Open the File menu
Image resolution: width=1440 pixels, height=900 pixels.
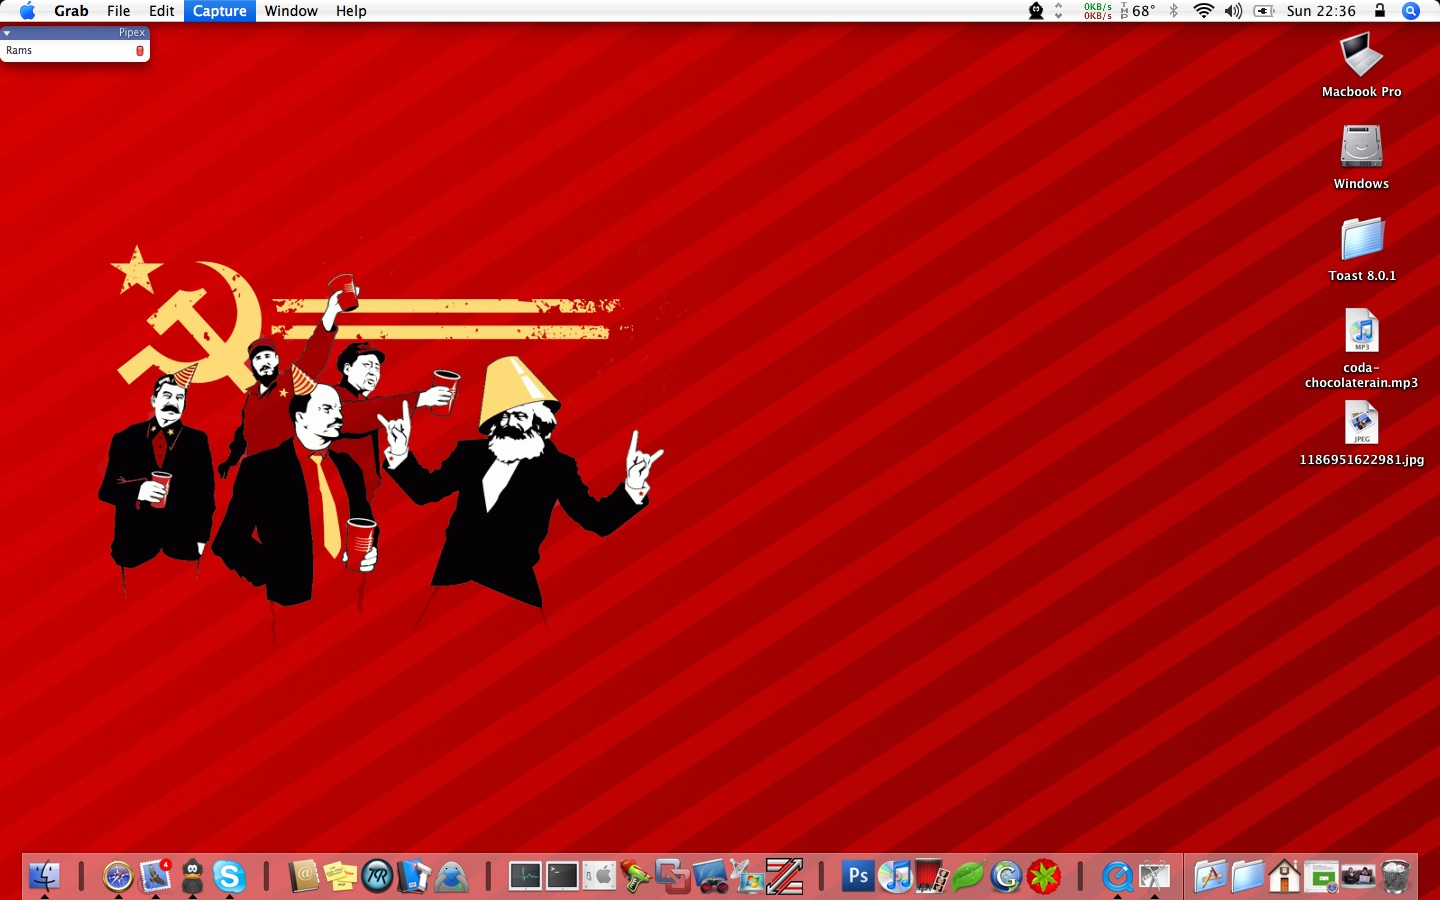pos(119,11)
